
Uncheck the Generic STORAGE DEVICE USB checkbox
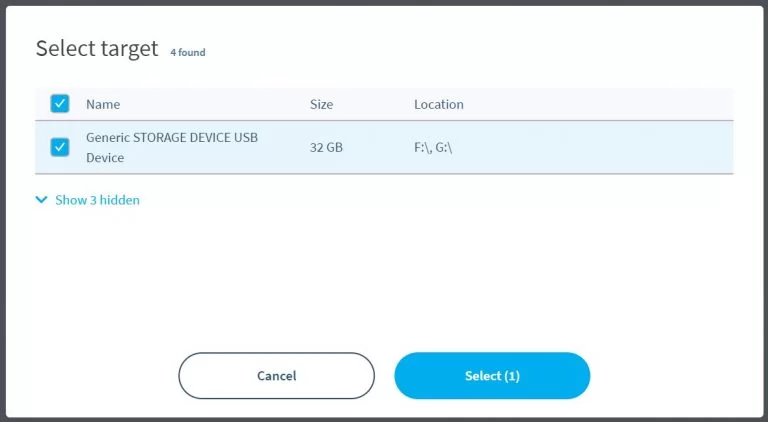pos(60,147)
